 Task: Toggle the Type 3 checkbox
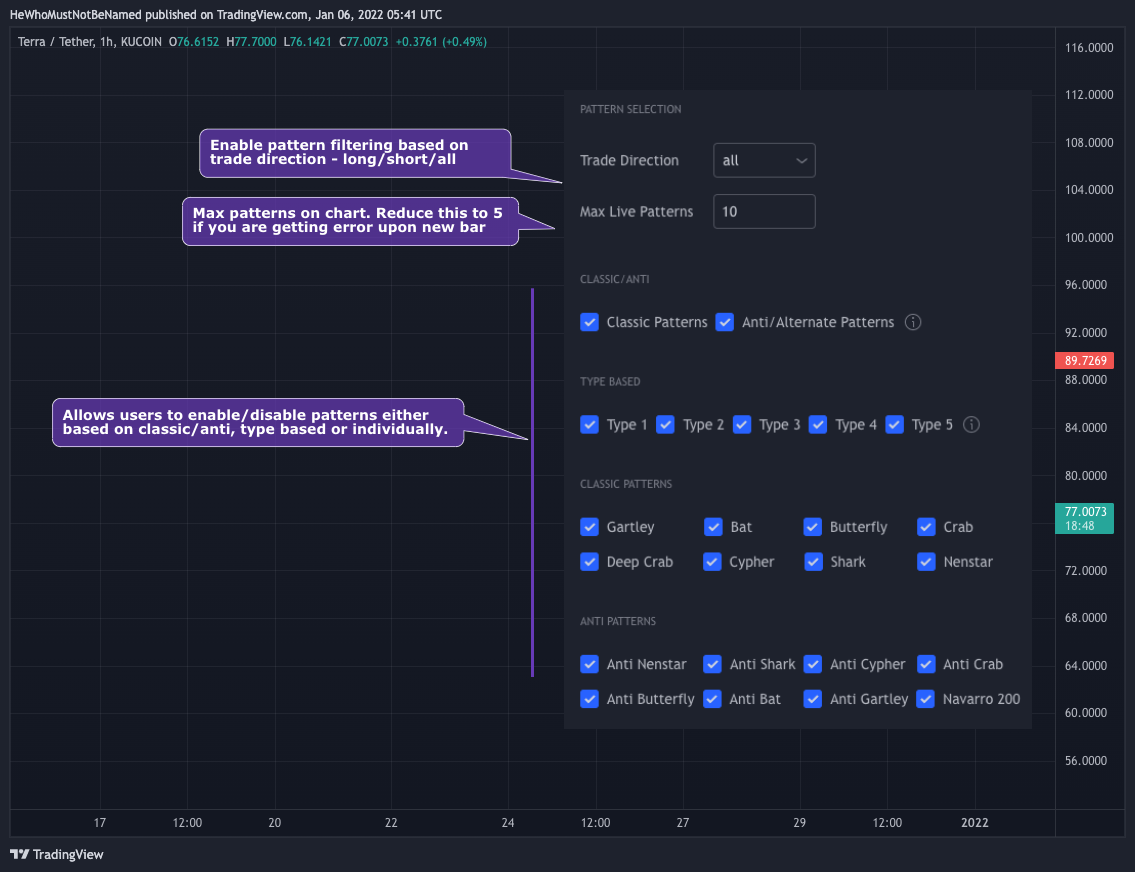(742, 425)
